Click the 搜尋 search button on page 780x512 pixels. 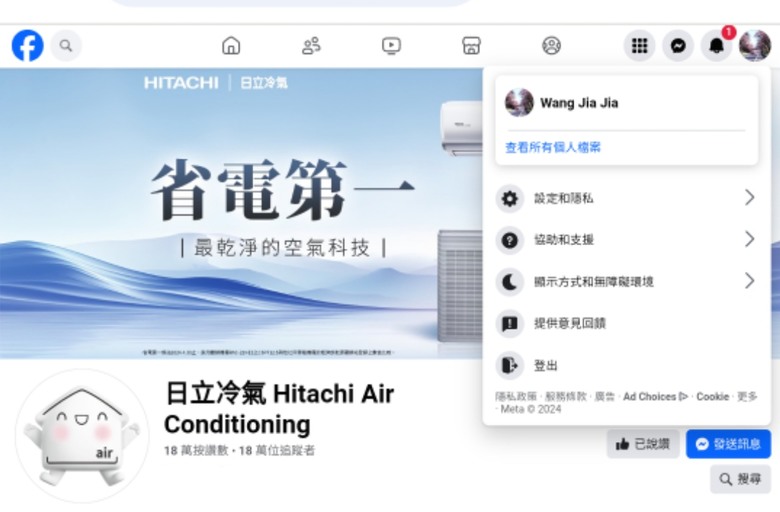(x=740, y=479)
